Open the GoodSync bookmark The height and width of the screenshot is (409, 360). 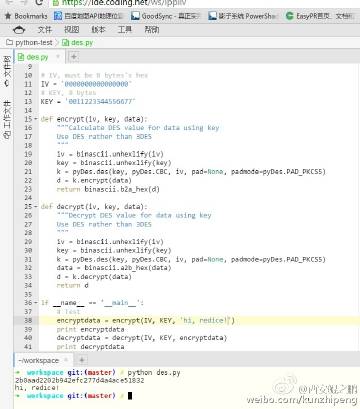point(166,16)
